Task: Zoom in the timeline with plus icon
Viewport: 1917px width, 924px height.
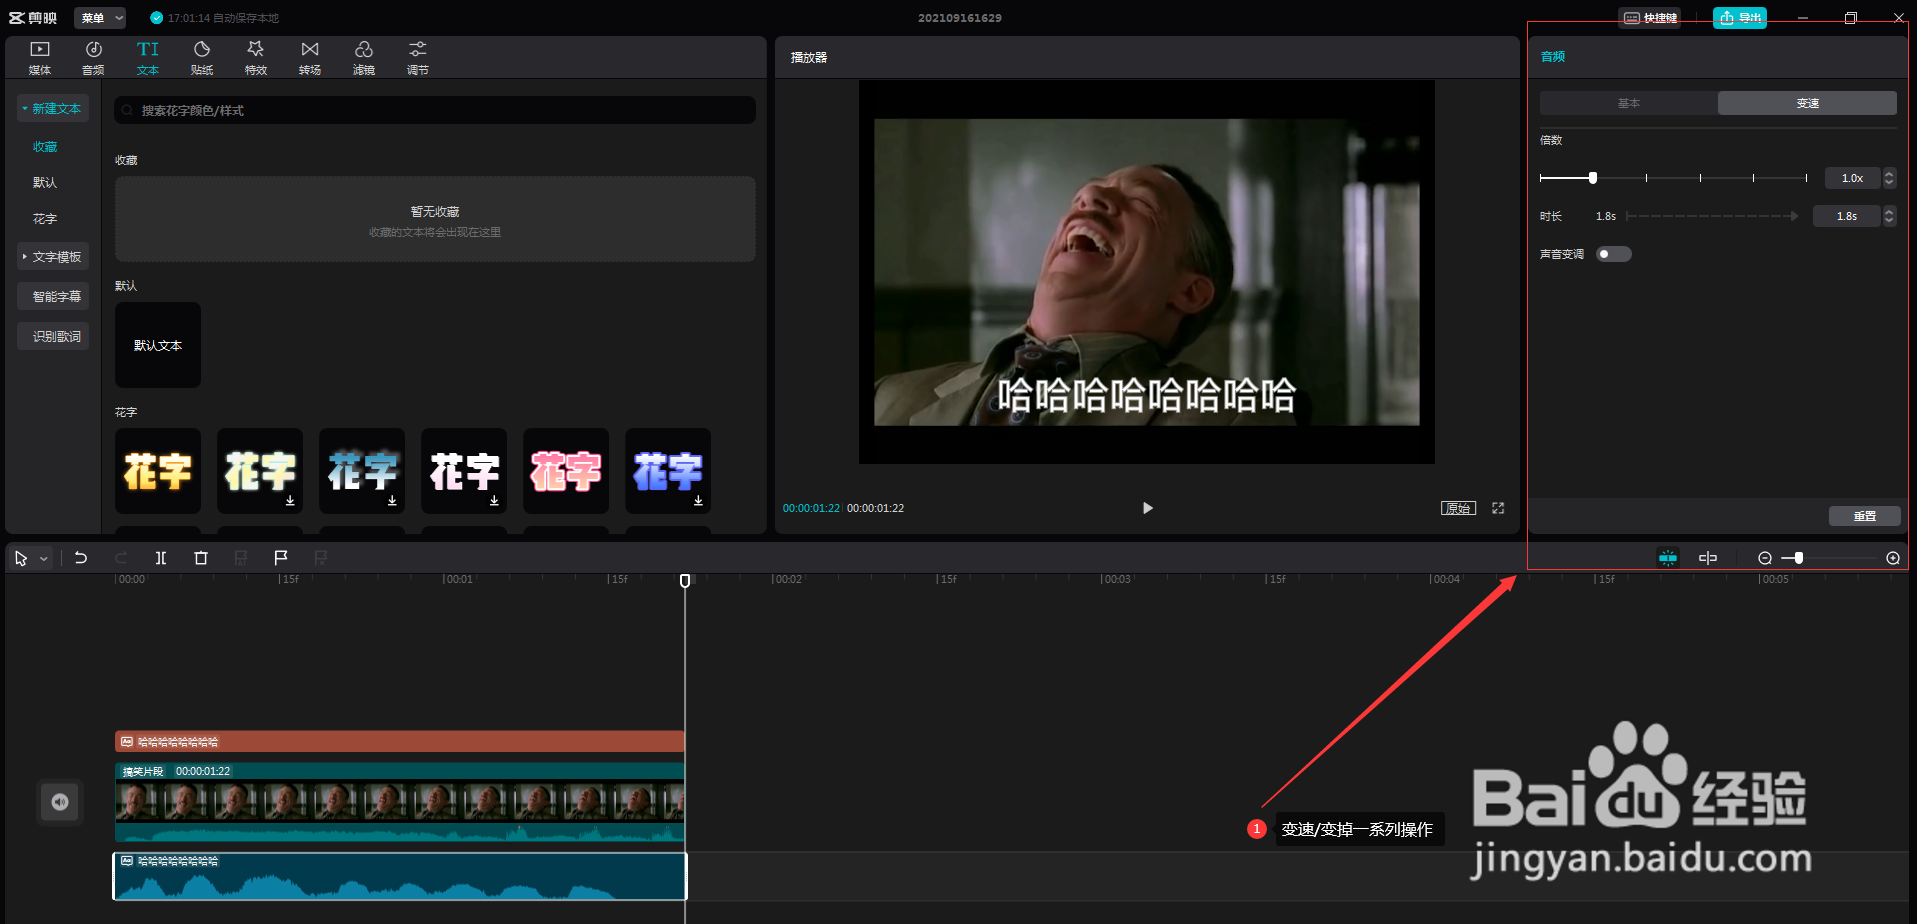Action: 1893,558
